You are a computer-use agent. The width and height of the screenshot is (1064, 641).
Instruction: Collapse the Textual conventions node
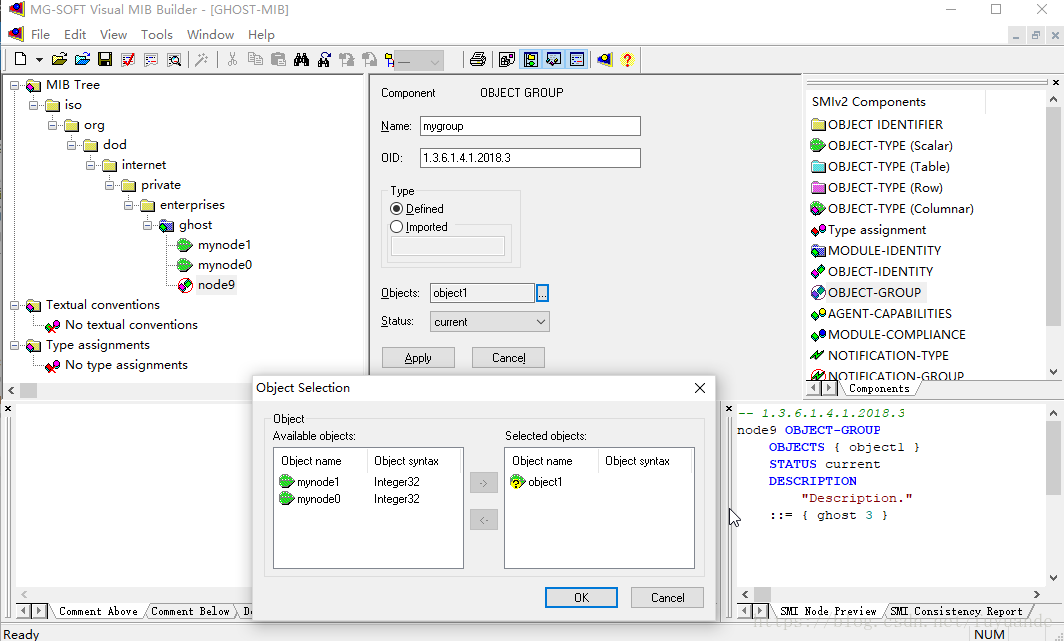pyautogui.click(x=14, y=305)
